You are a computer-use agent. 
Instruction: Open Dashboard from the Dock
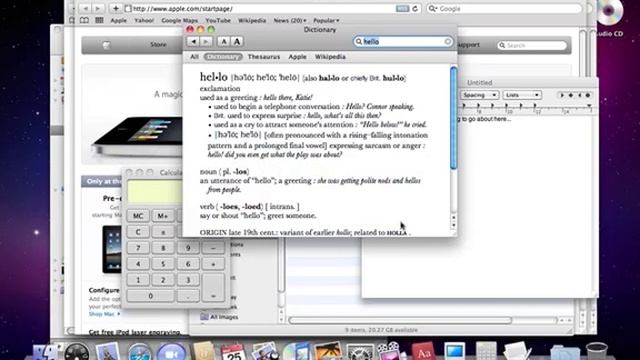point(77,351)
